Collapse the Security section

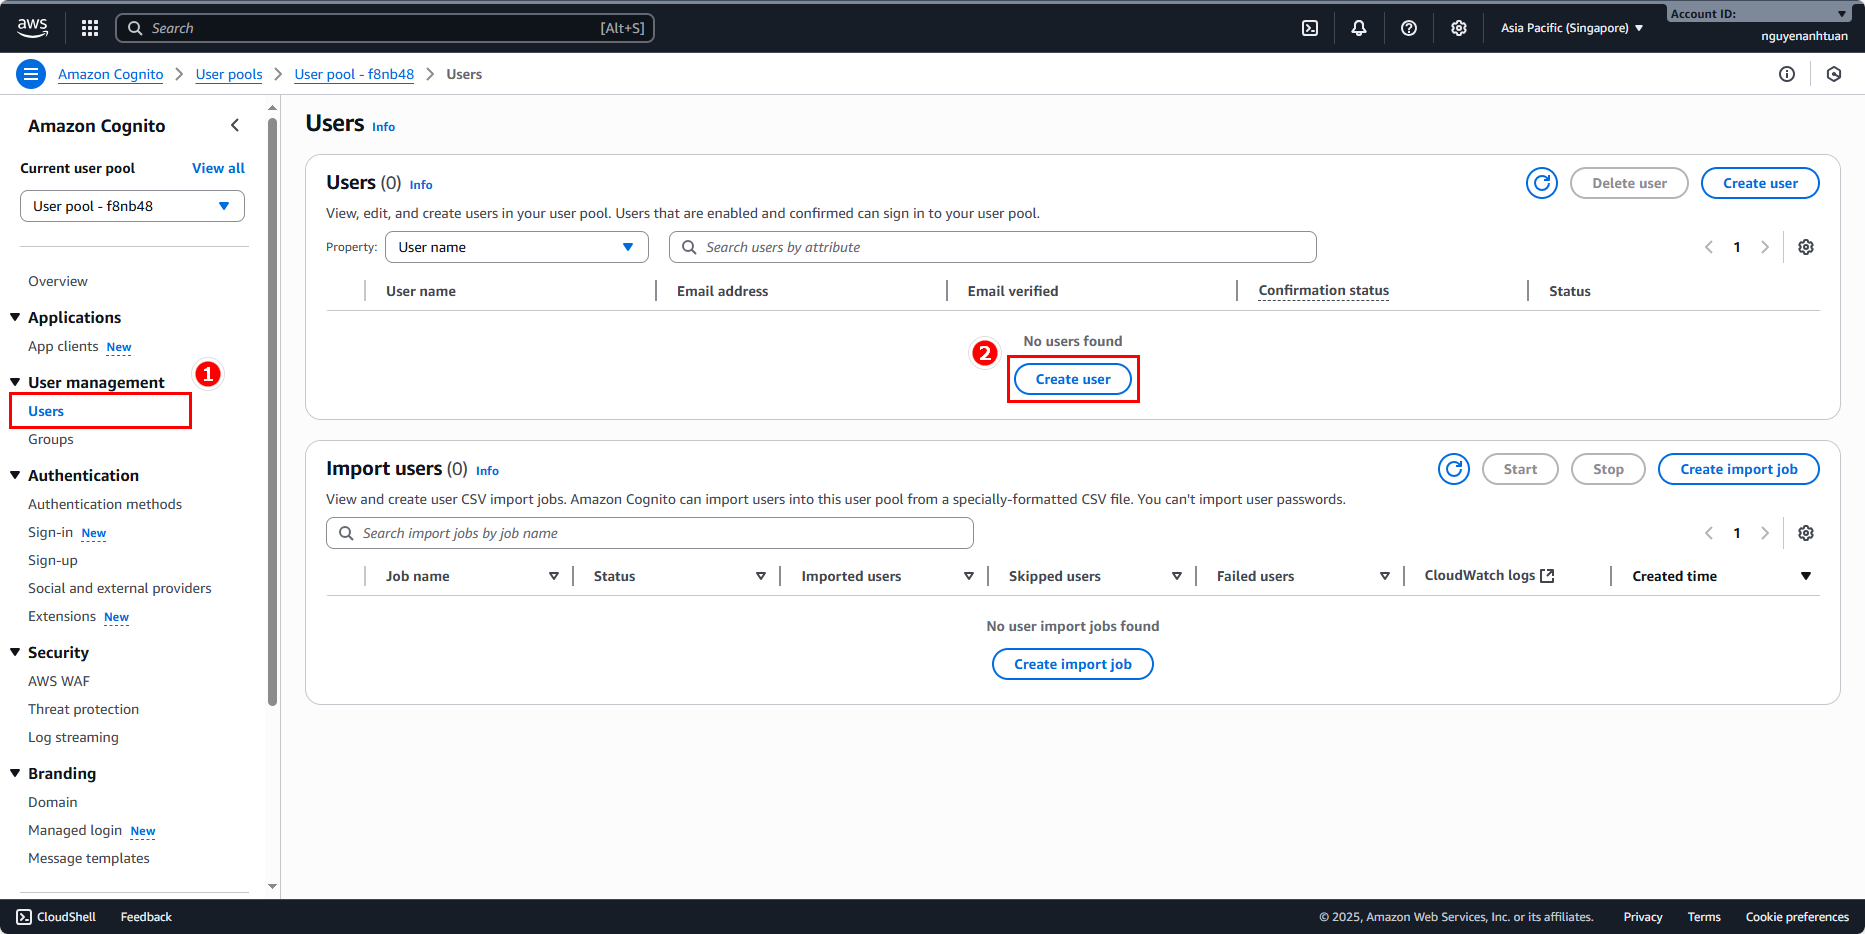15,652
